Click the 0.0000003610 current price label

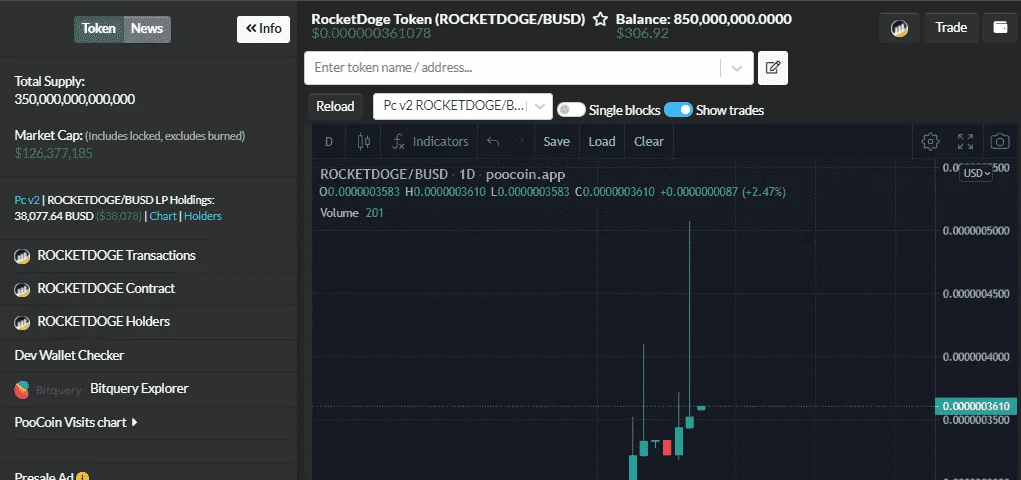pos(975,406)
